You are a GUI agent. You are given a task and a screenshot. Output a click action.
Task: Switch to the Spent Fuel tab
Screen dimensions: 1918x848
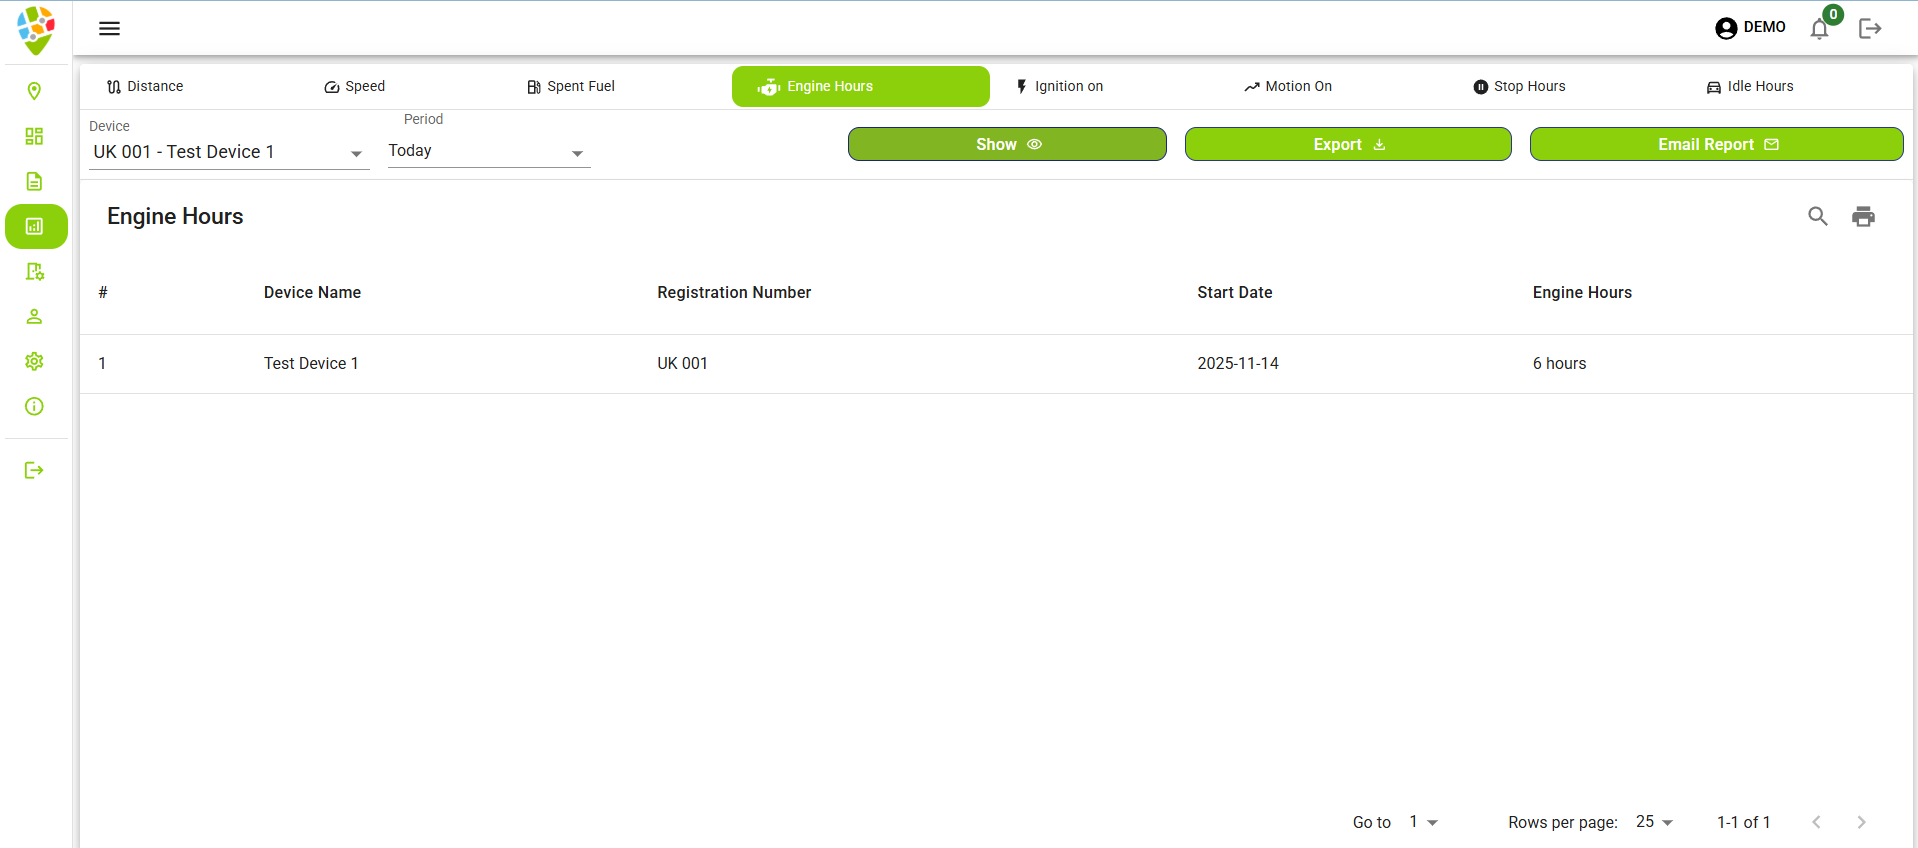pyautogui.click(x=570, y=87)
